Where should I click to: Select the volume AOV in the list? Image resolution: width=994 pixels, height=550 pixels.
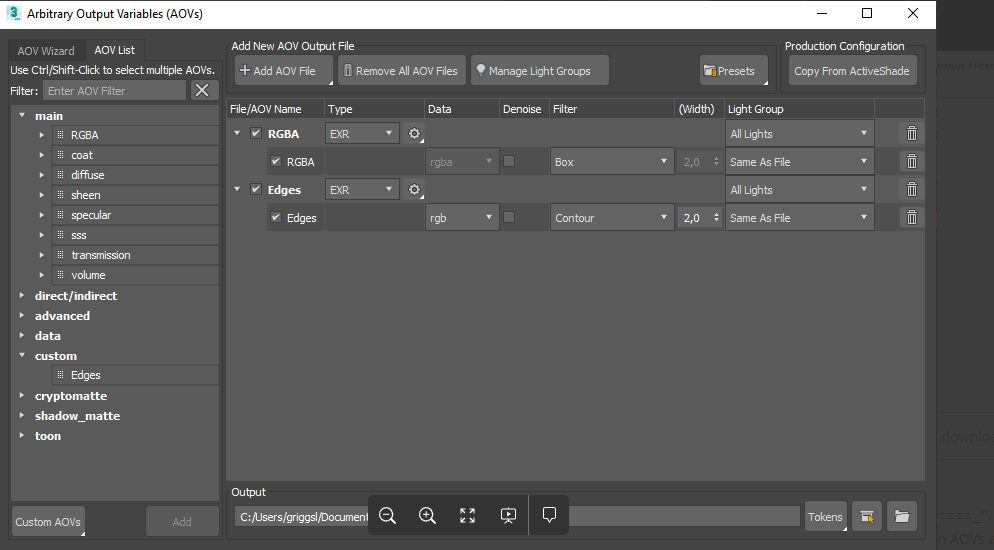[135, 275]
